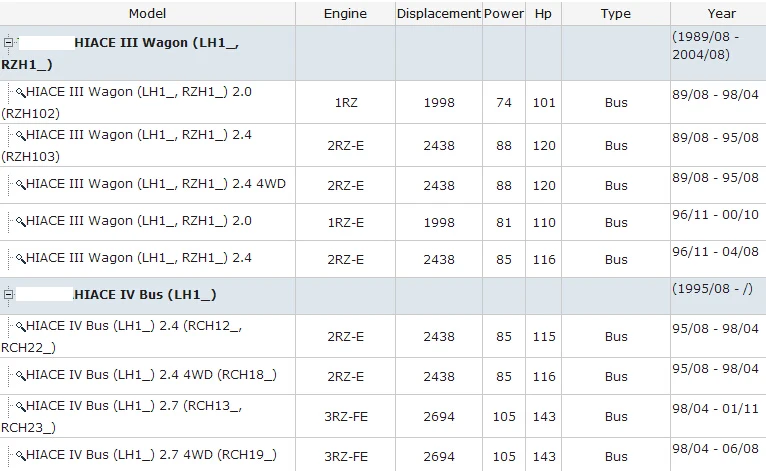Sort by the Hp column header
766x471 pixels.
[x=543, y=13]
